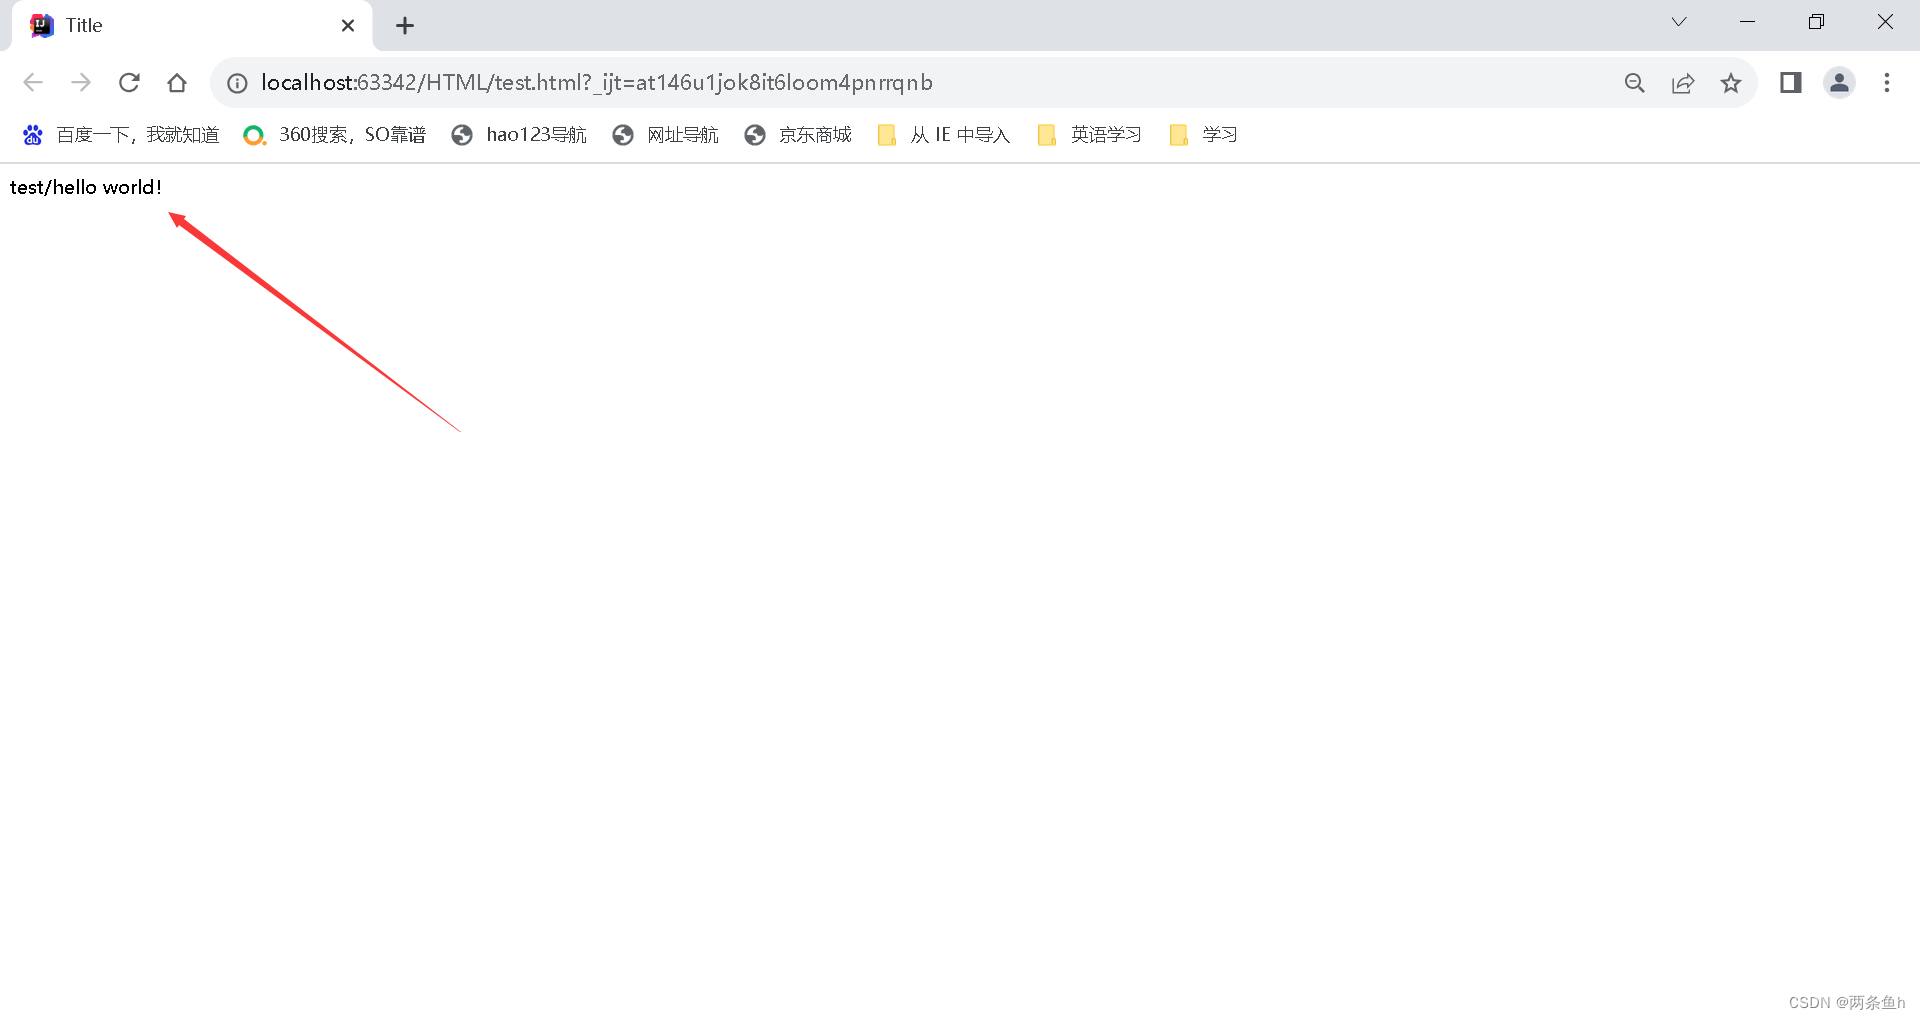
Task: Restore down the browser window
Action: tap(1816, 22)
